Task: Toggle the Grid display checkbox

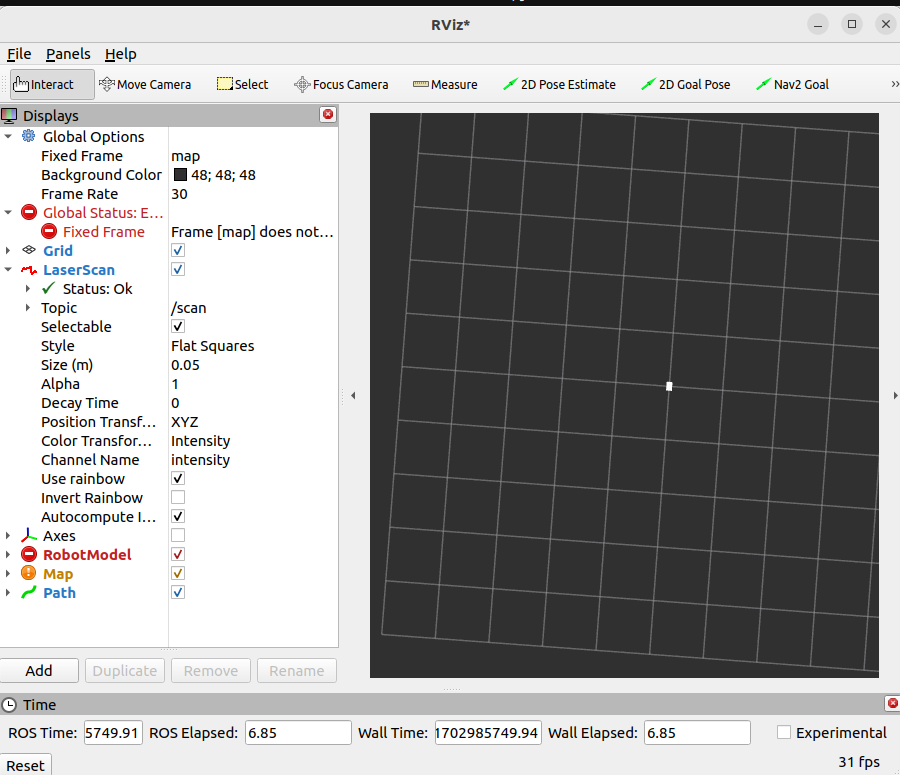Action: point(178,250)
